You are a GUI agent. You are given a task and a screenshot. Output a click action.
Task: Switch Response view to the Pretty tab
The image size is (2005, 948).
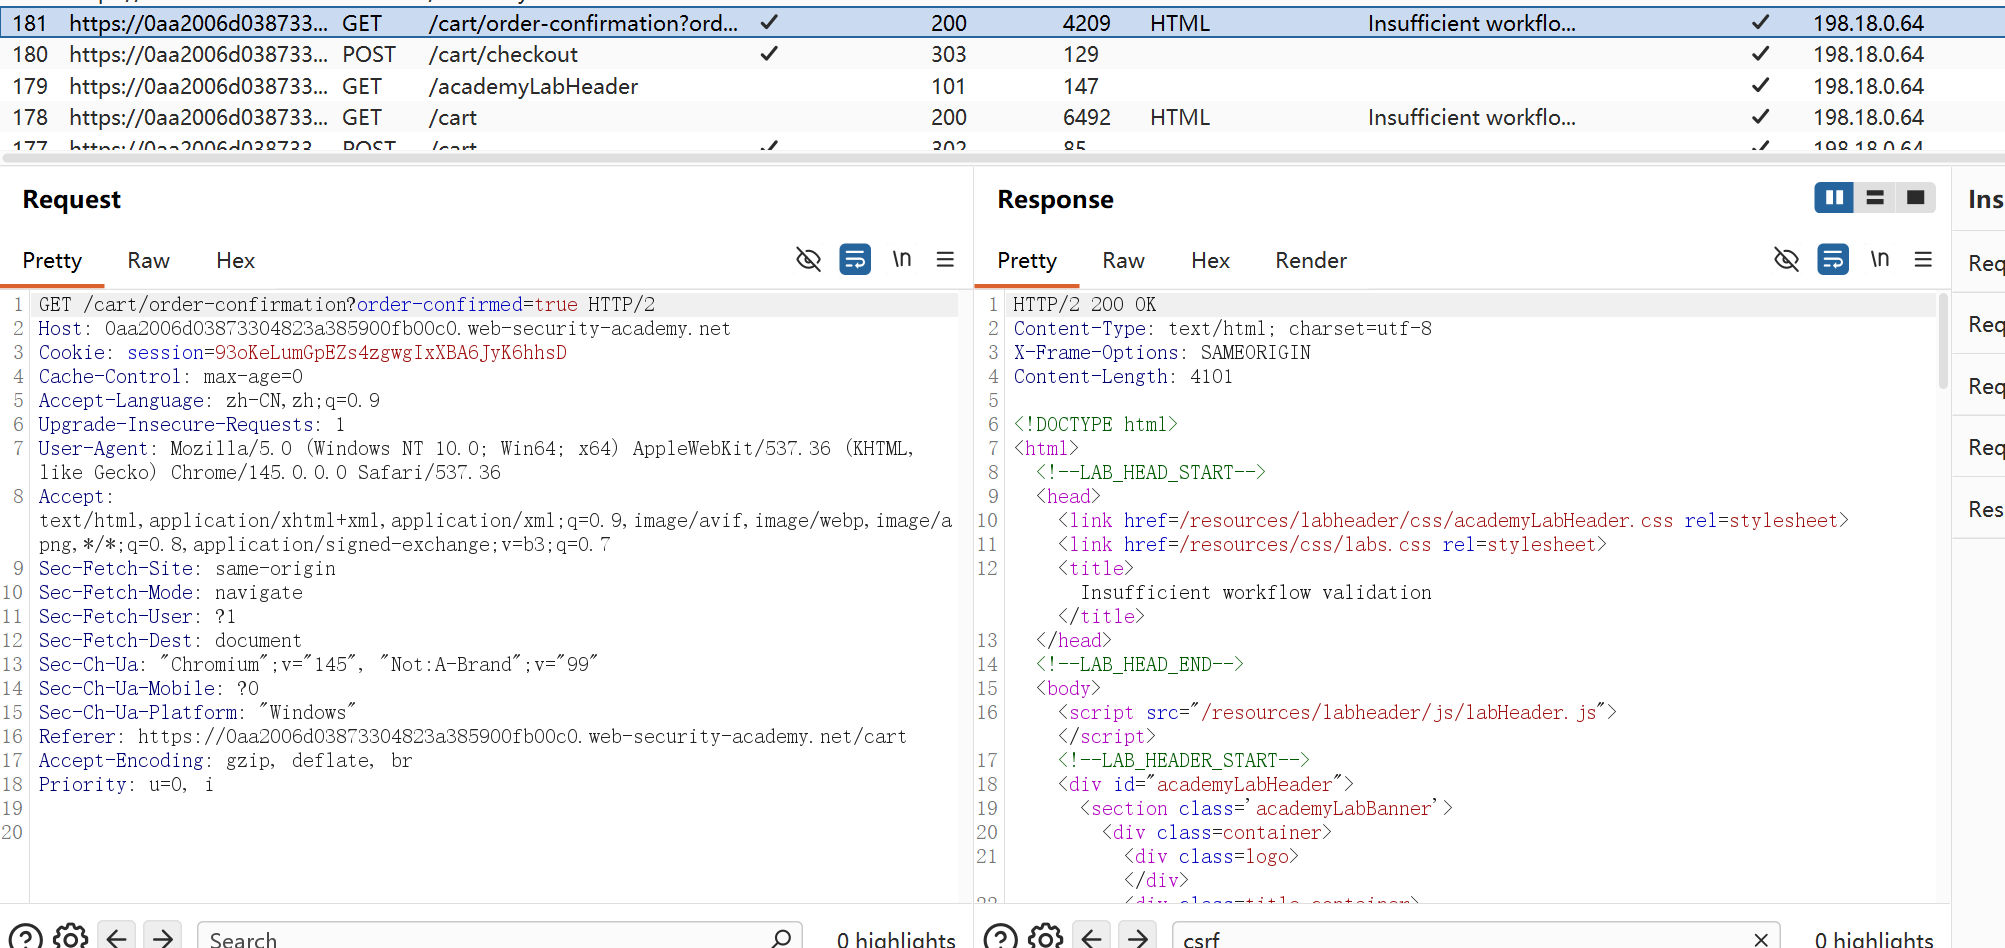(1027, 261)
